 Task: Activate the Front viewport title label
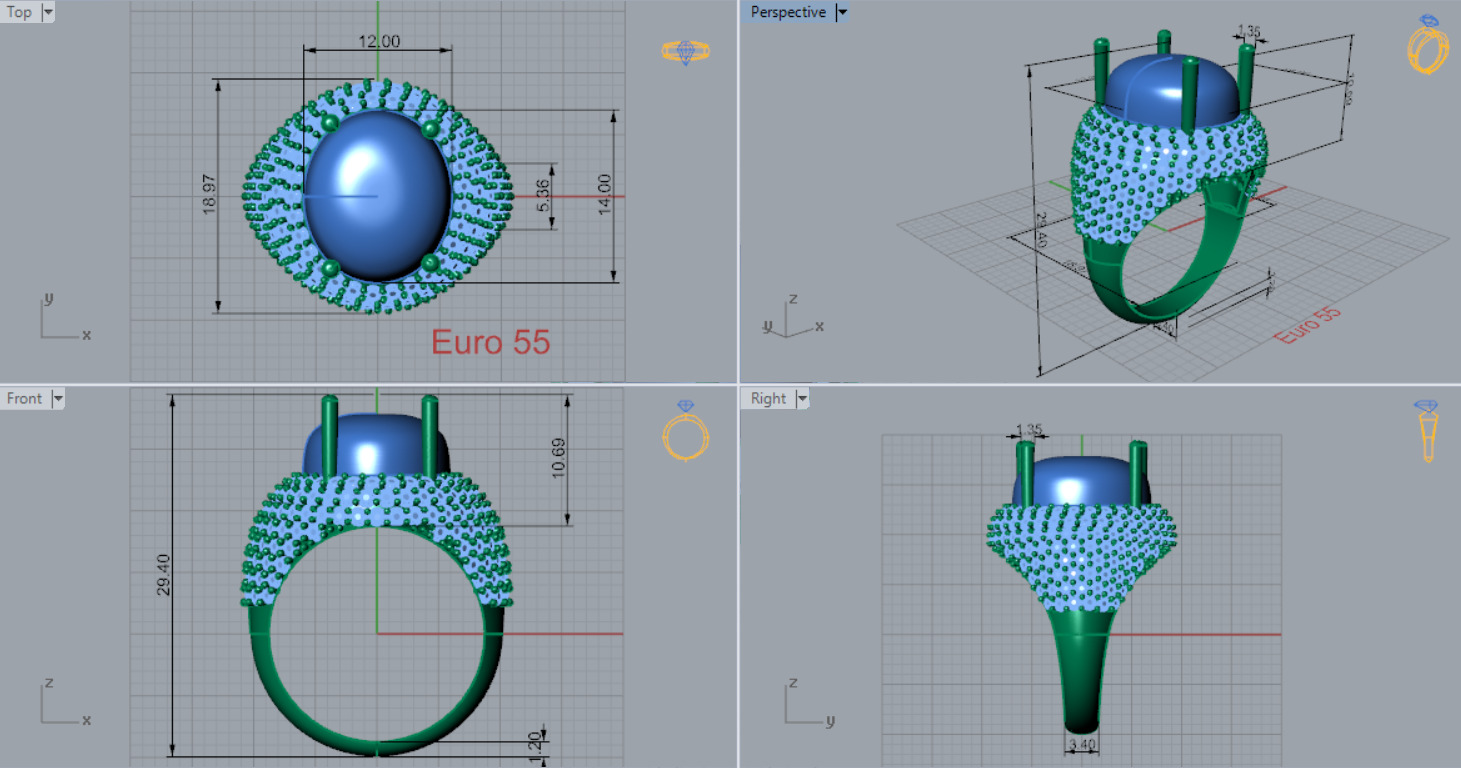(25, 399)
